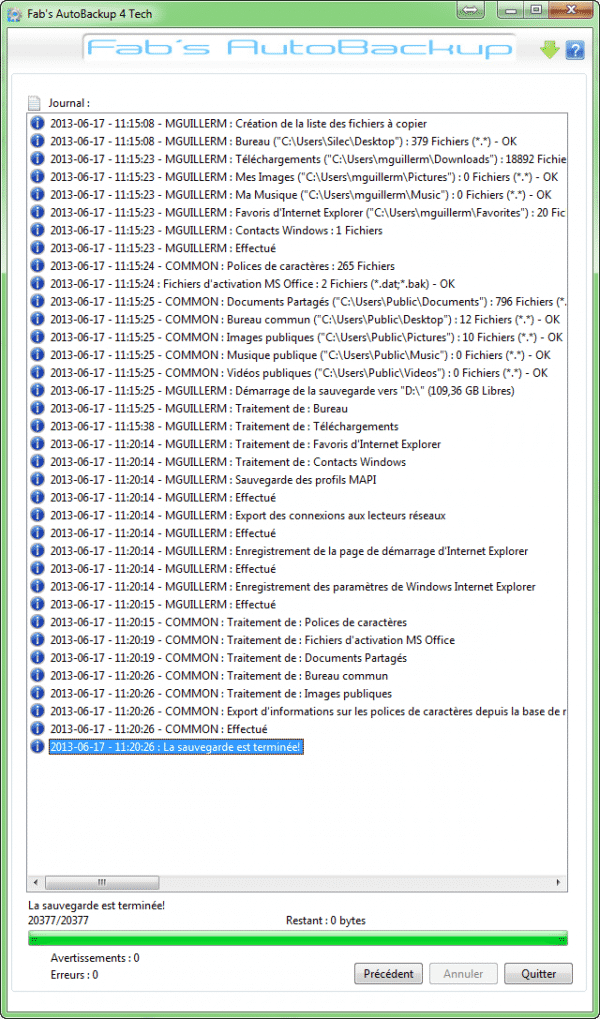
Task: Select 'Traitement de : Bureau' entry
Action: coord(199,409)
